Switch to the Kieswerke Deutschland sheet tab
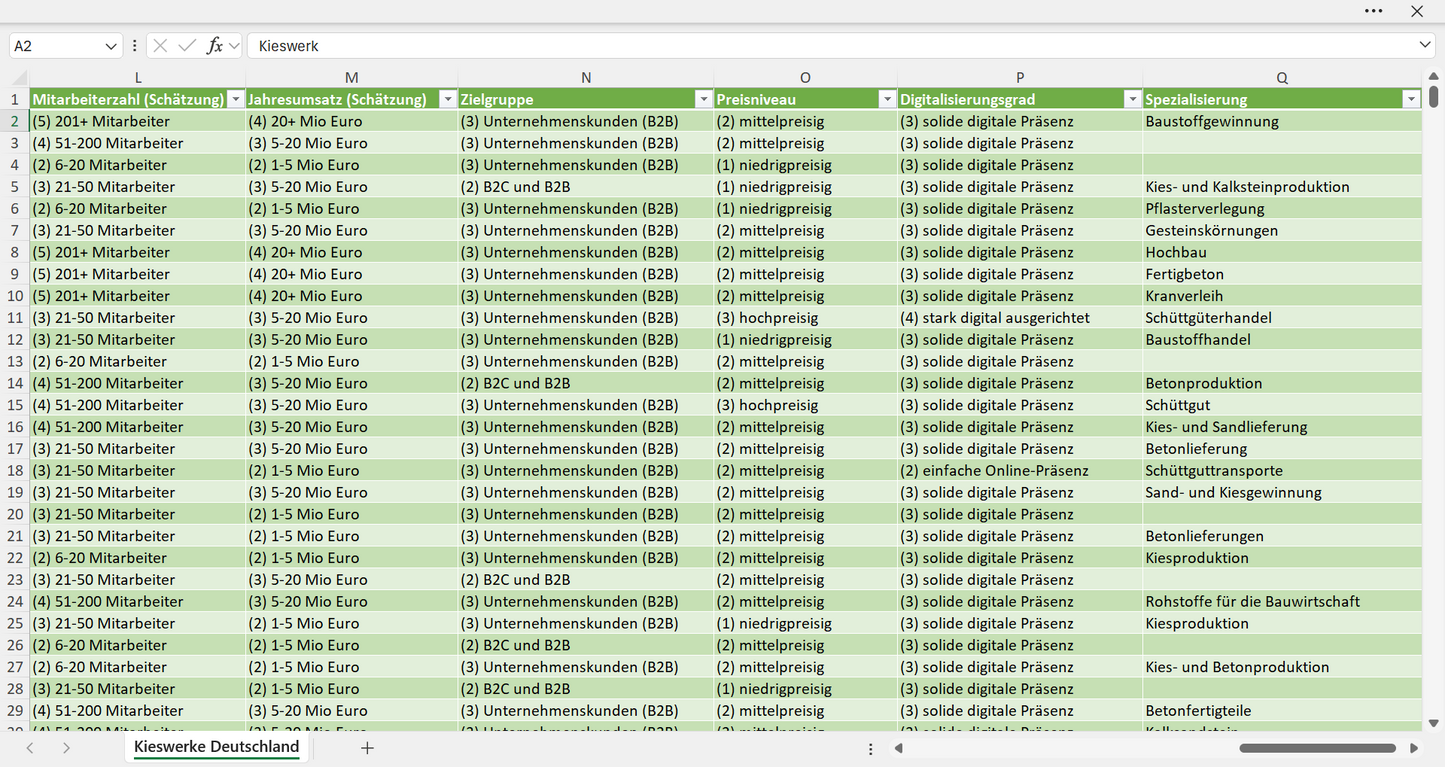1445x767 pixels. (x=217, y=747)
